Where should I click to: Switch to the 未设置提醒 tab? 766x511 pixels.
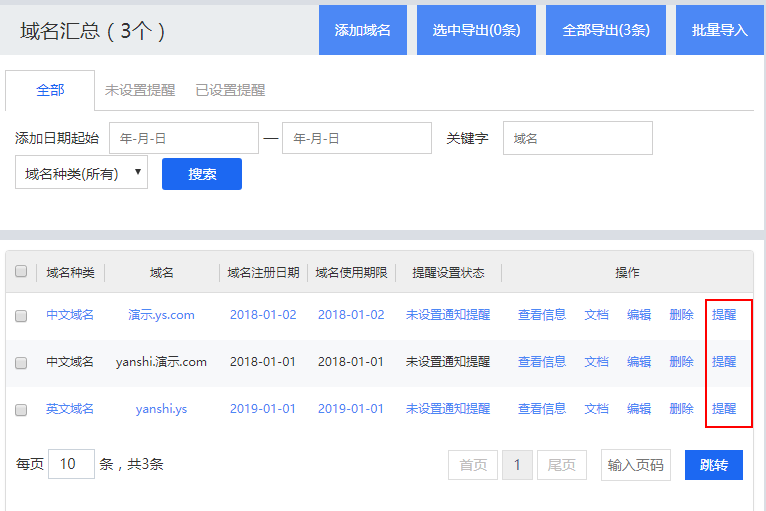pos(140,90)
